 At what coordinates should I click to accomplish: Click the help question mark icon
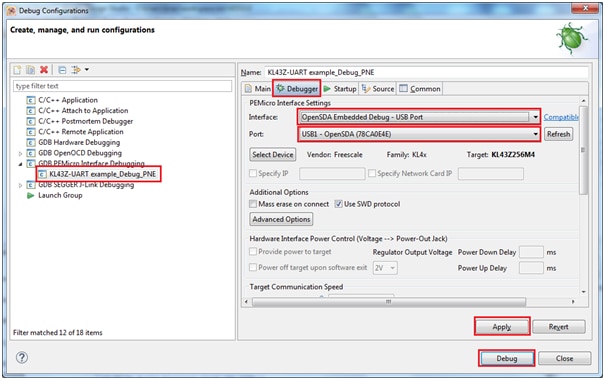[x=22, y=358]
